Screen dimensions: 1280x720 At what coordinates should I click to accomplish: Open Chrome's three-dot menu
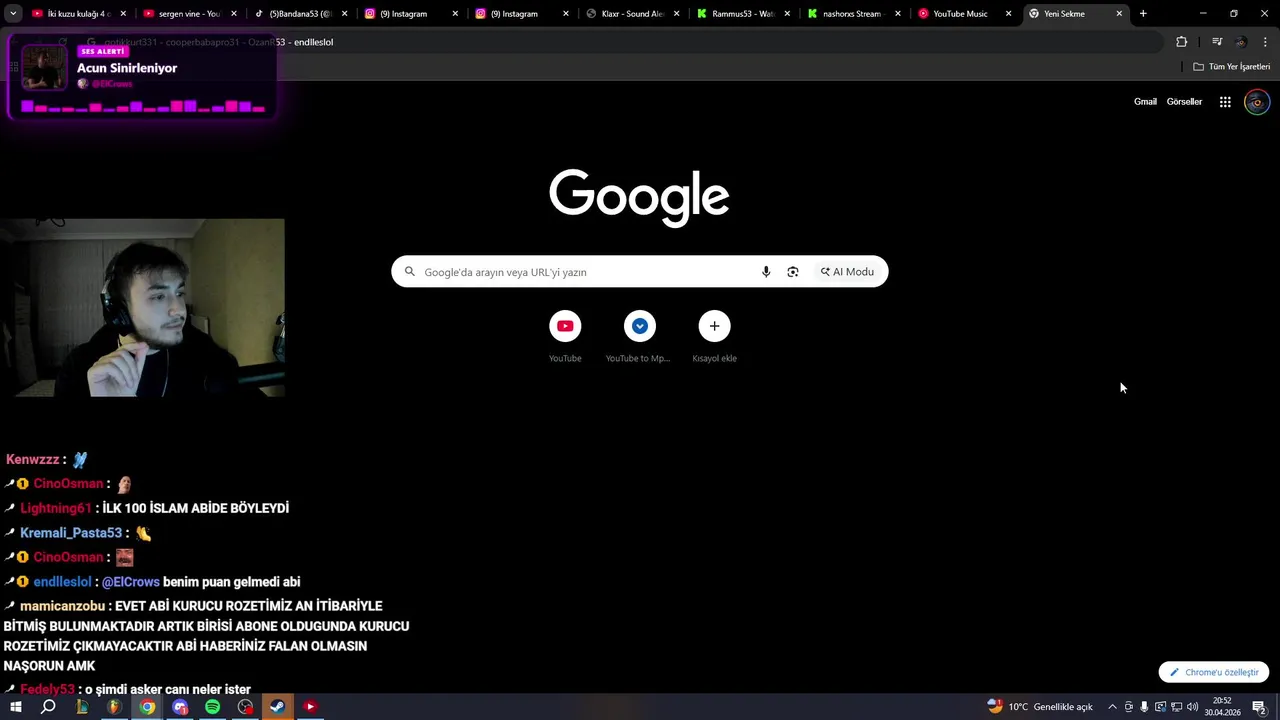click(1265, 42)
